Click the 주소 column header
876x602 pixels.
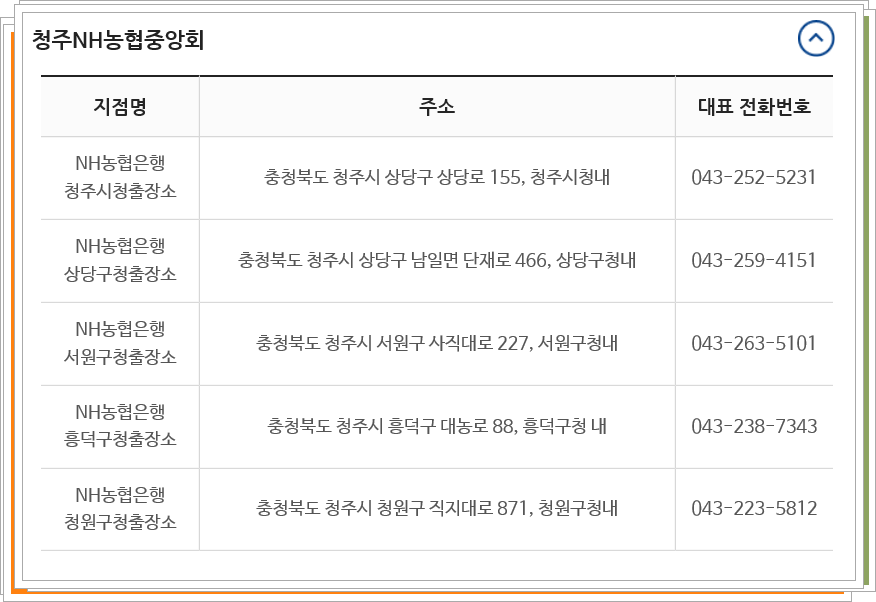pos(437,106)
